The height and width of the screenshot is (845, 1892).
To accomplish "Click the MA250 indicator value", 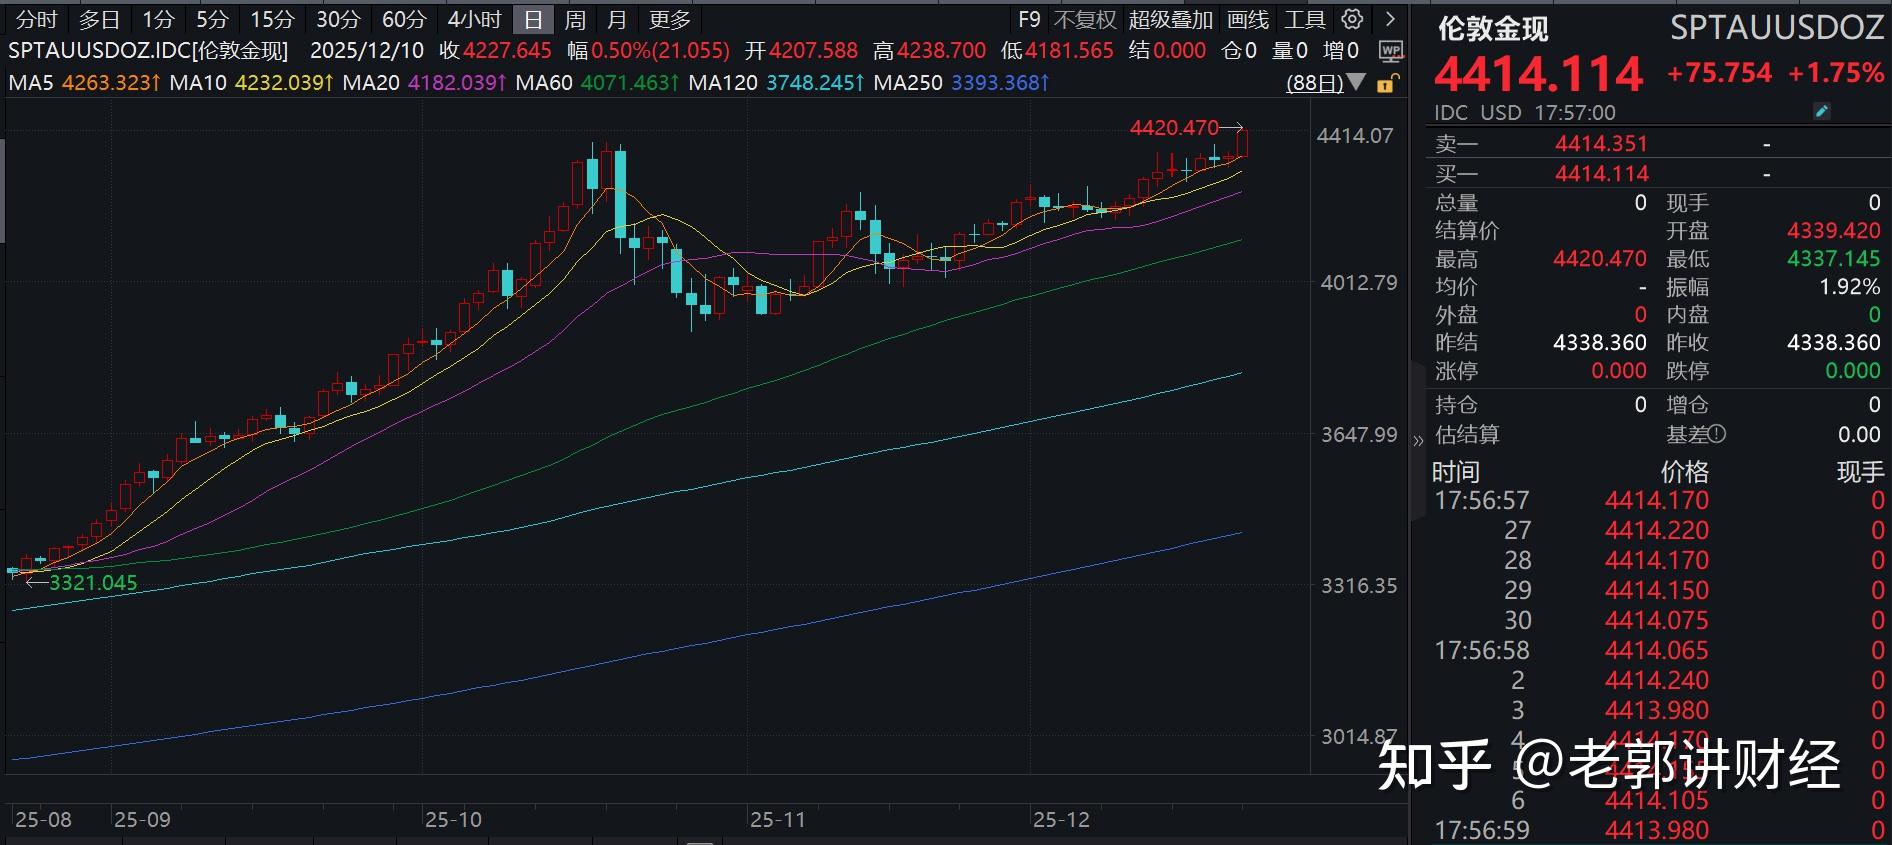I will (x=1000, y=82).
